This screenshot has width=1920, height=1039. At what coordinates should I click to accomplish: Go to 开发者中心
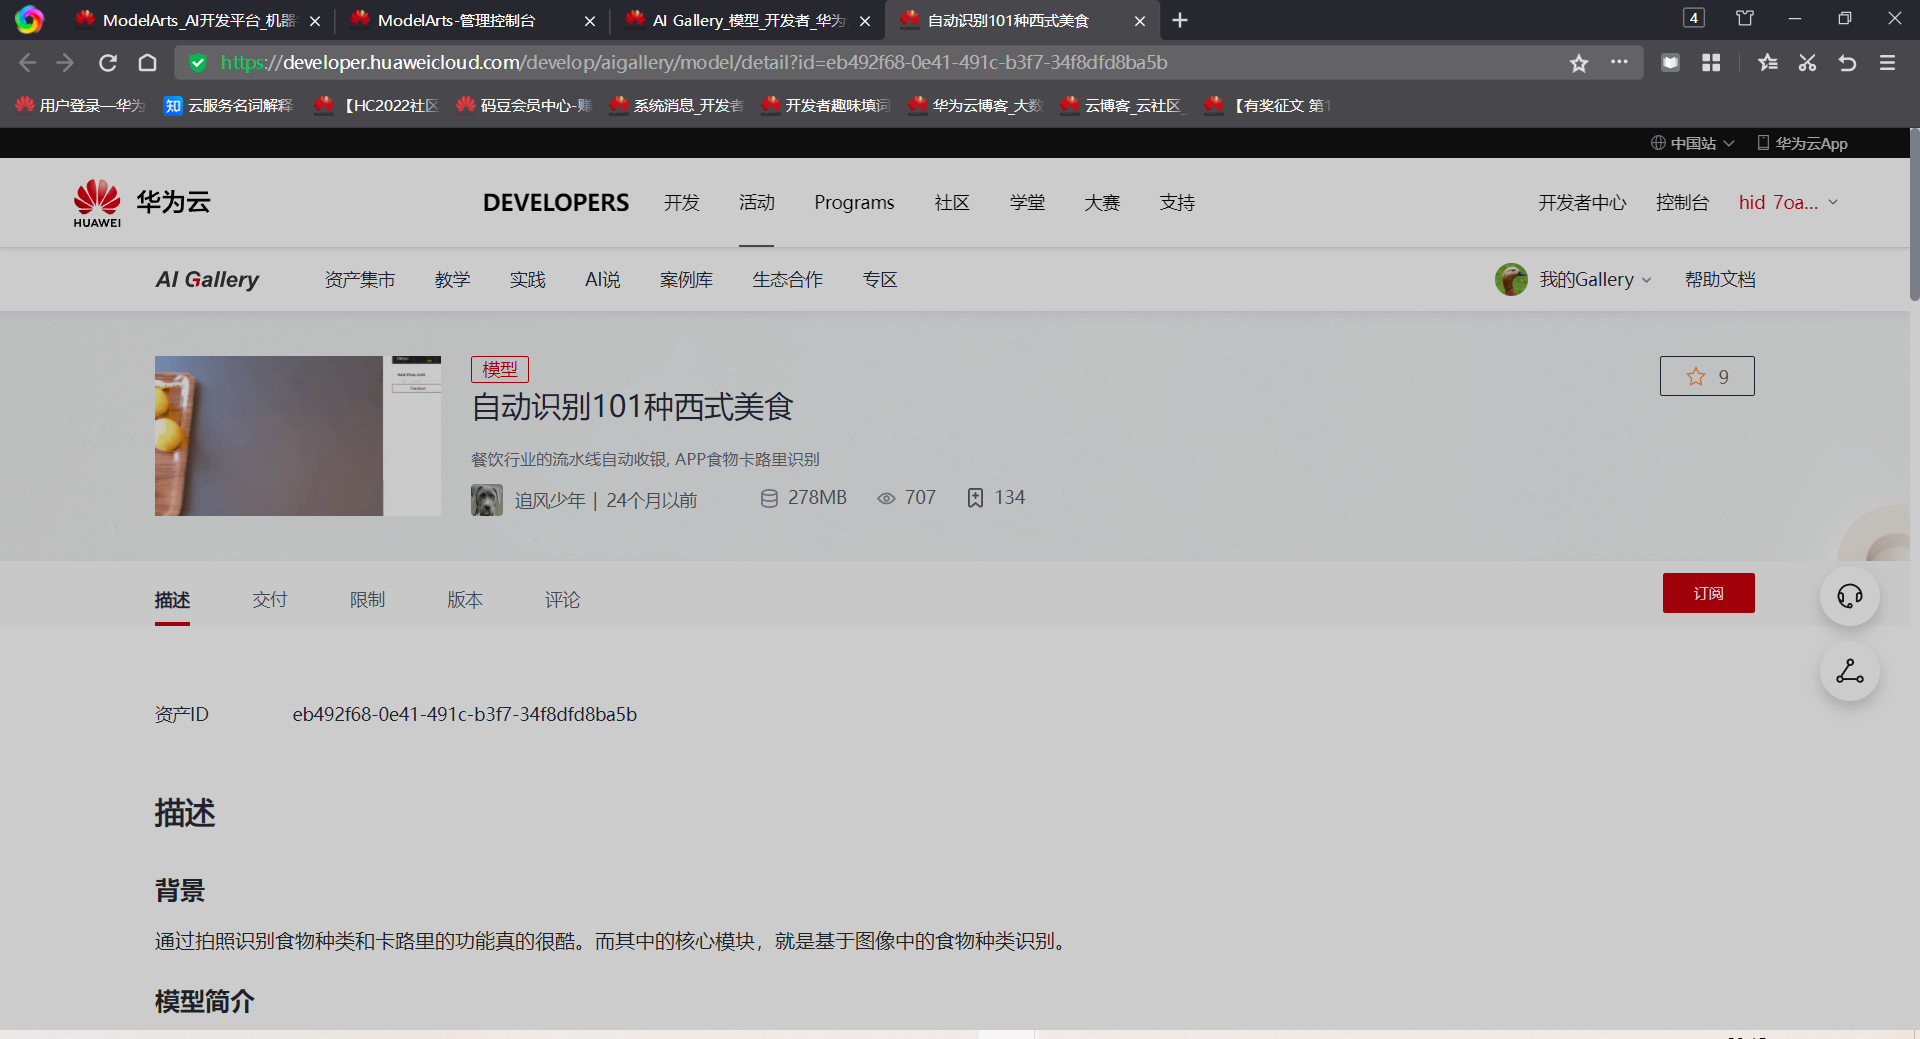(1582, 203)
